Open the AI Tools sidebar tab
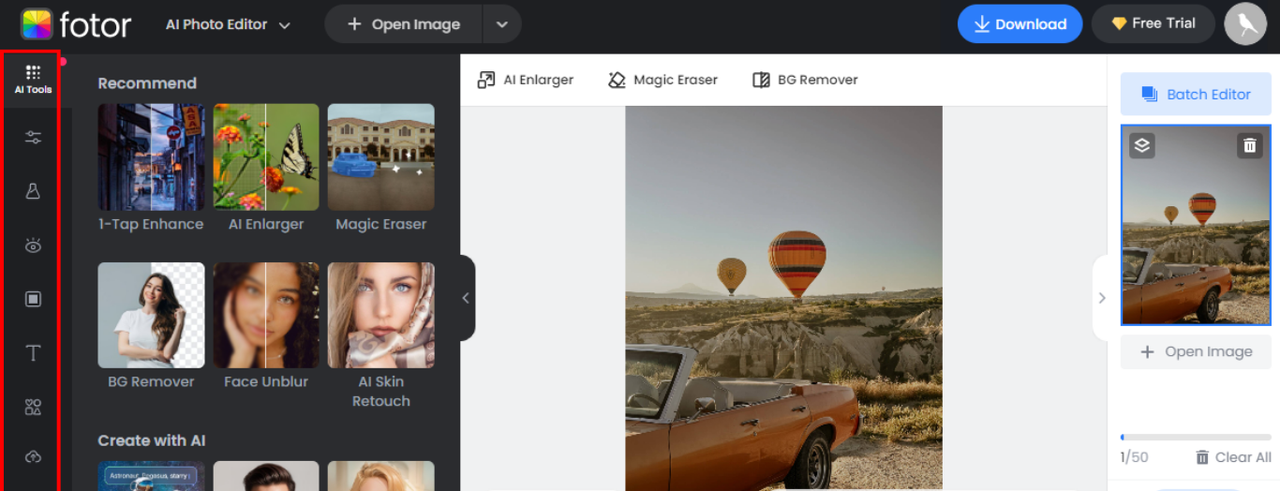The image size is (1280, 491). click(33, 79)
